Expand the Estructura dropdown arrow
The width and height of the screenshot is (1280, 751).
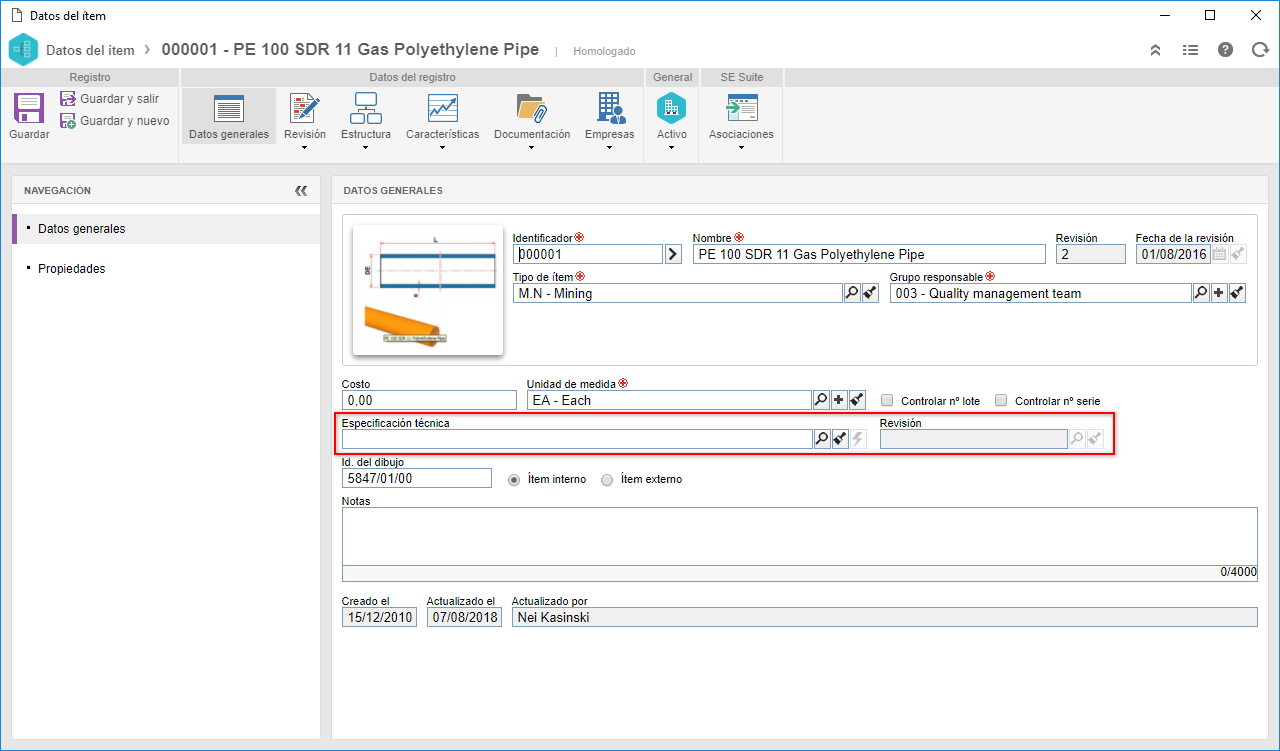click(366, 148)
